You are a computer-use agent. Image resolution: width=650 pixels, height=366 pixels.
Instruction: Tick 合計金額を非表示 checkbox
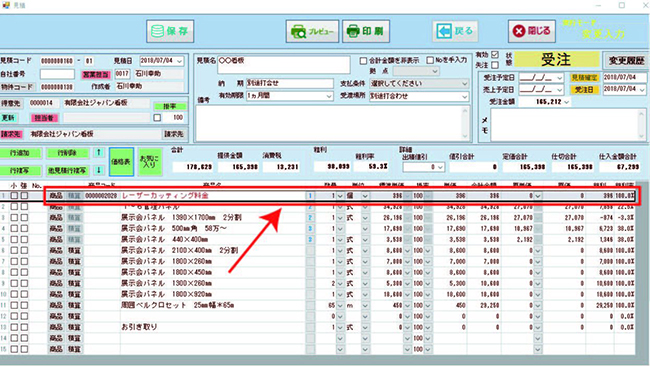pyautogui.click(x=363, y=61)
